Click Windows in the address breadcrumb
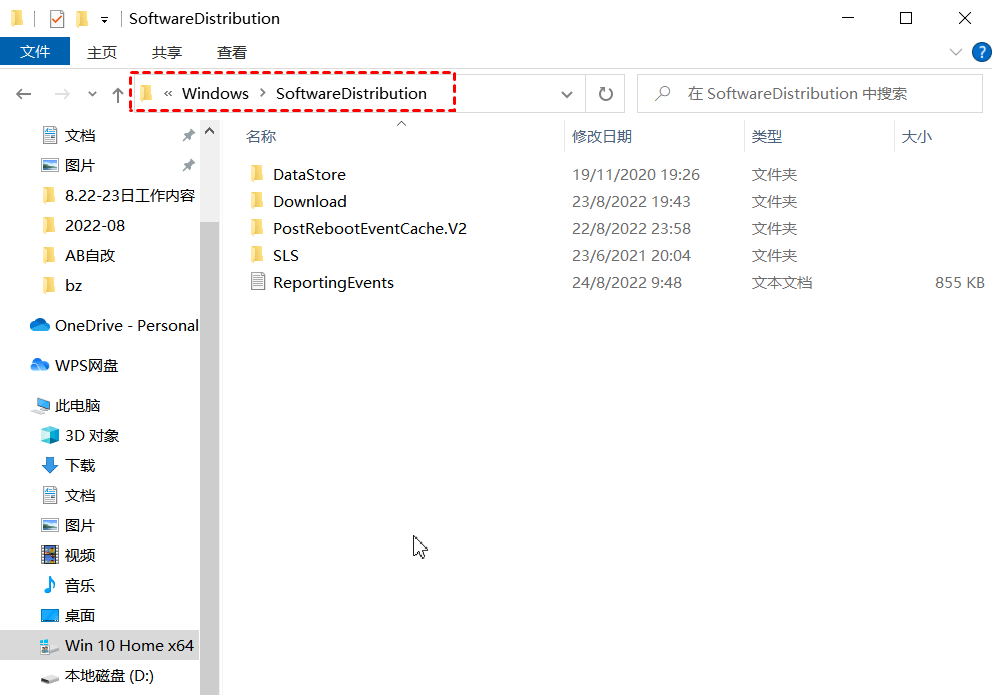Screen dimensions: 992x695 (215, 94)
